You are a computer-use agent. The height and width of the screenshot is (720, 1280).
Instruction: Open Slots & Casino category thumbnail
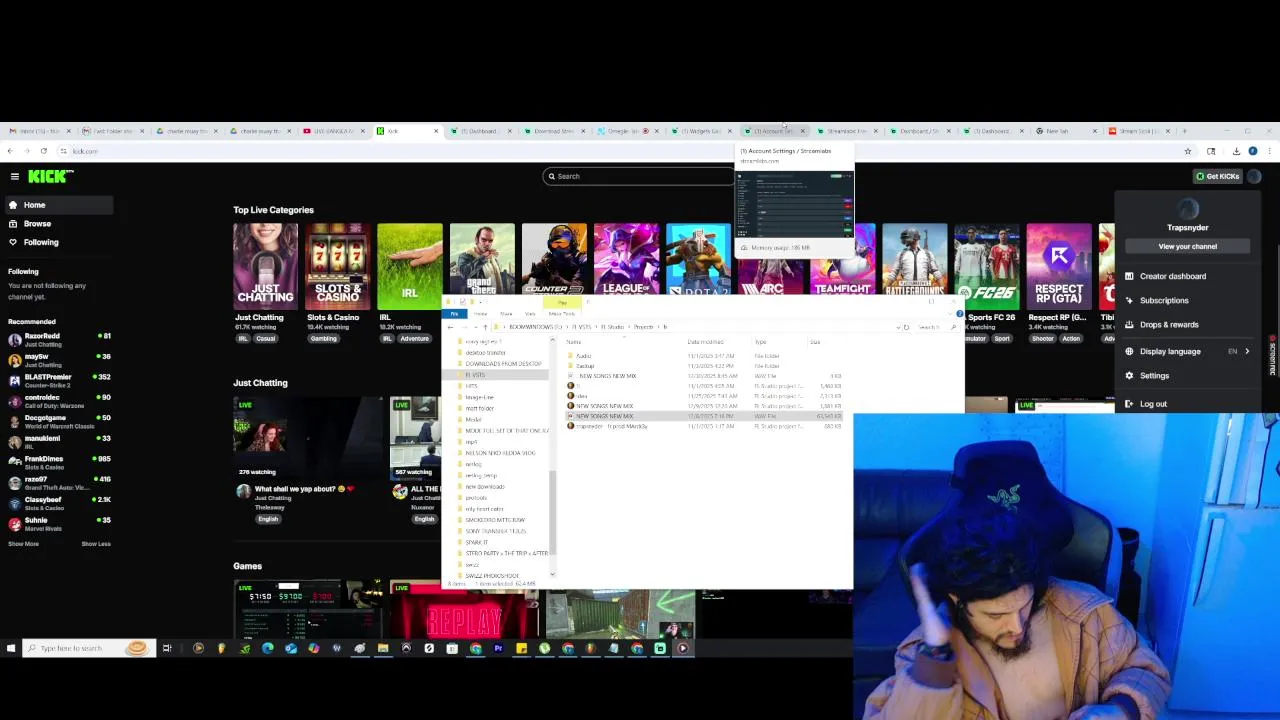[x=337, y=266]
